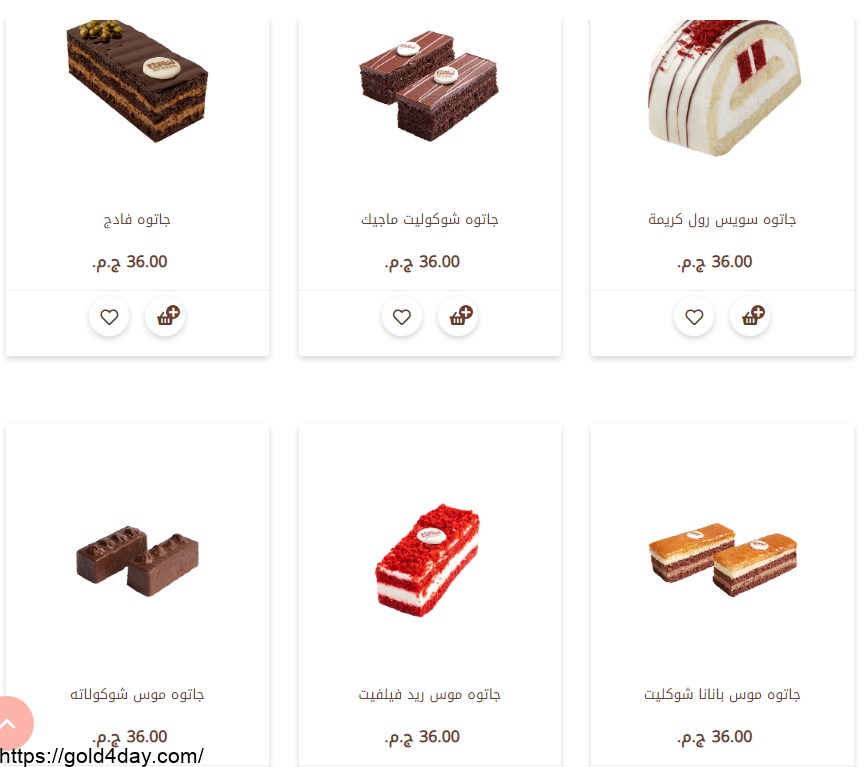This screenshot has height=767, width=866.
Task: Favorite جاتوه فادج with the heart icon
Action: pyautogui.click(x=109, y=316)
